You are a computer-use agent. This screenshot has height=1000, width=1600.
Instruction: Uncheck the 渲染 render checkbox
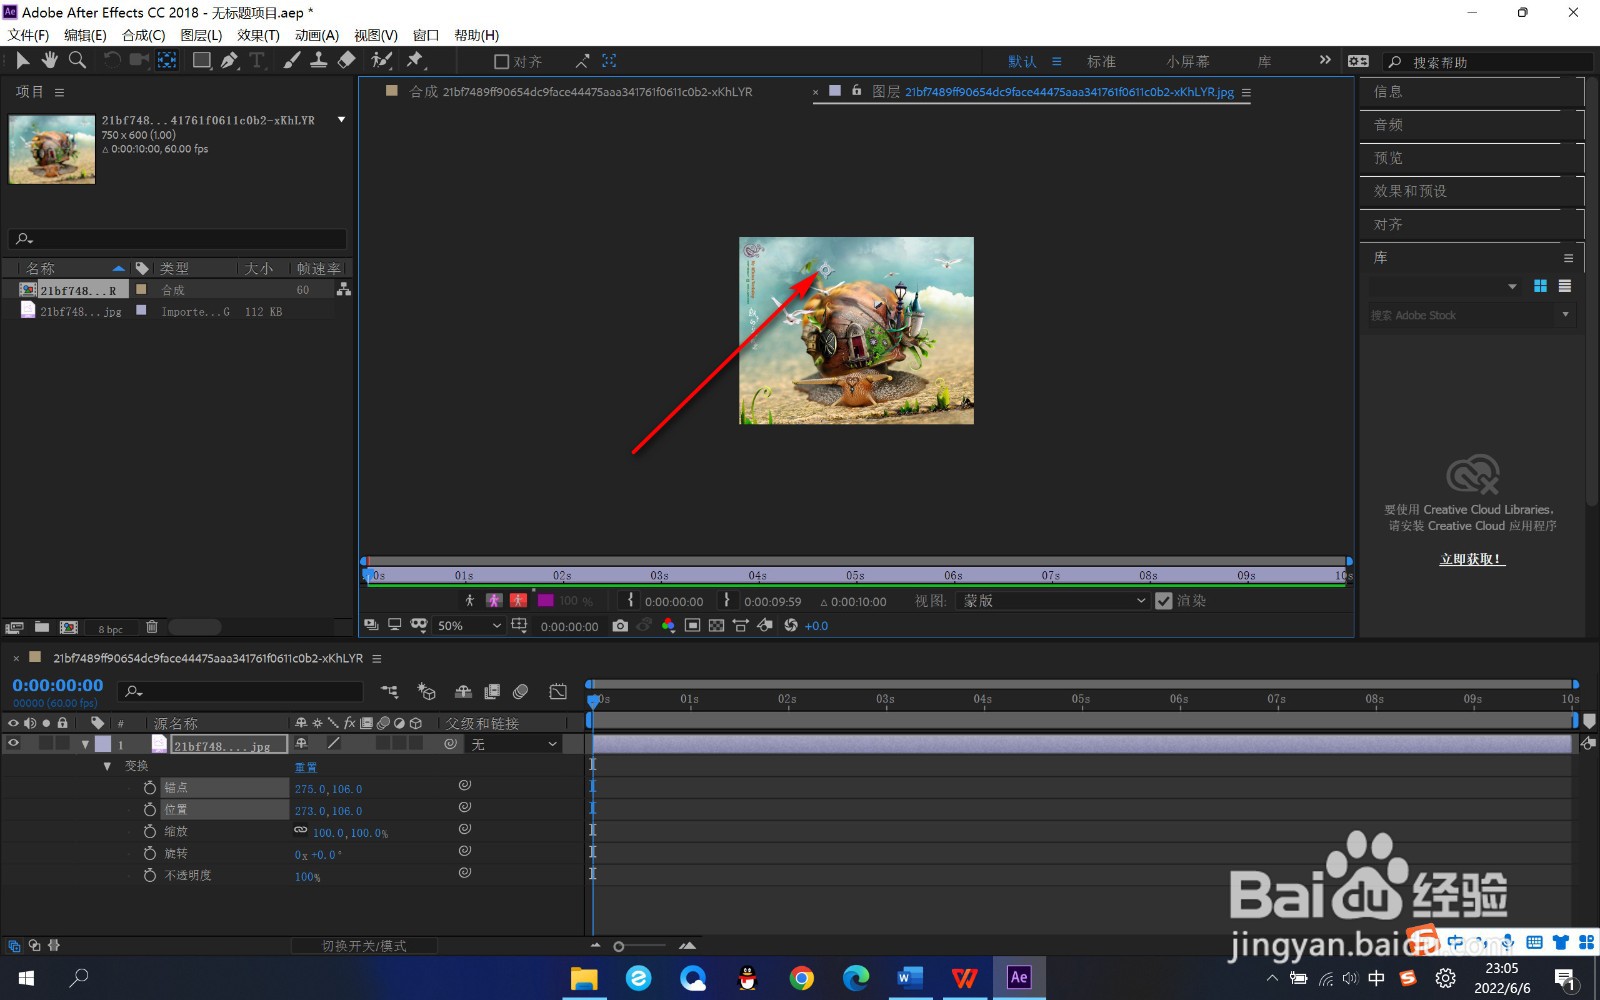[x=1163, y=601]
